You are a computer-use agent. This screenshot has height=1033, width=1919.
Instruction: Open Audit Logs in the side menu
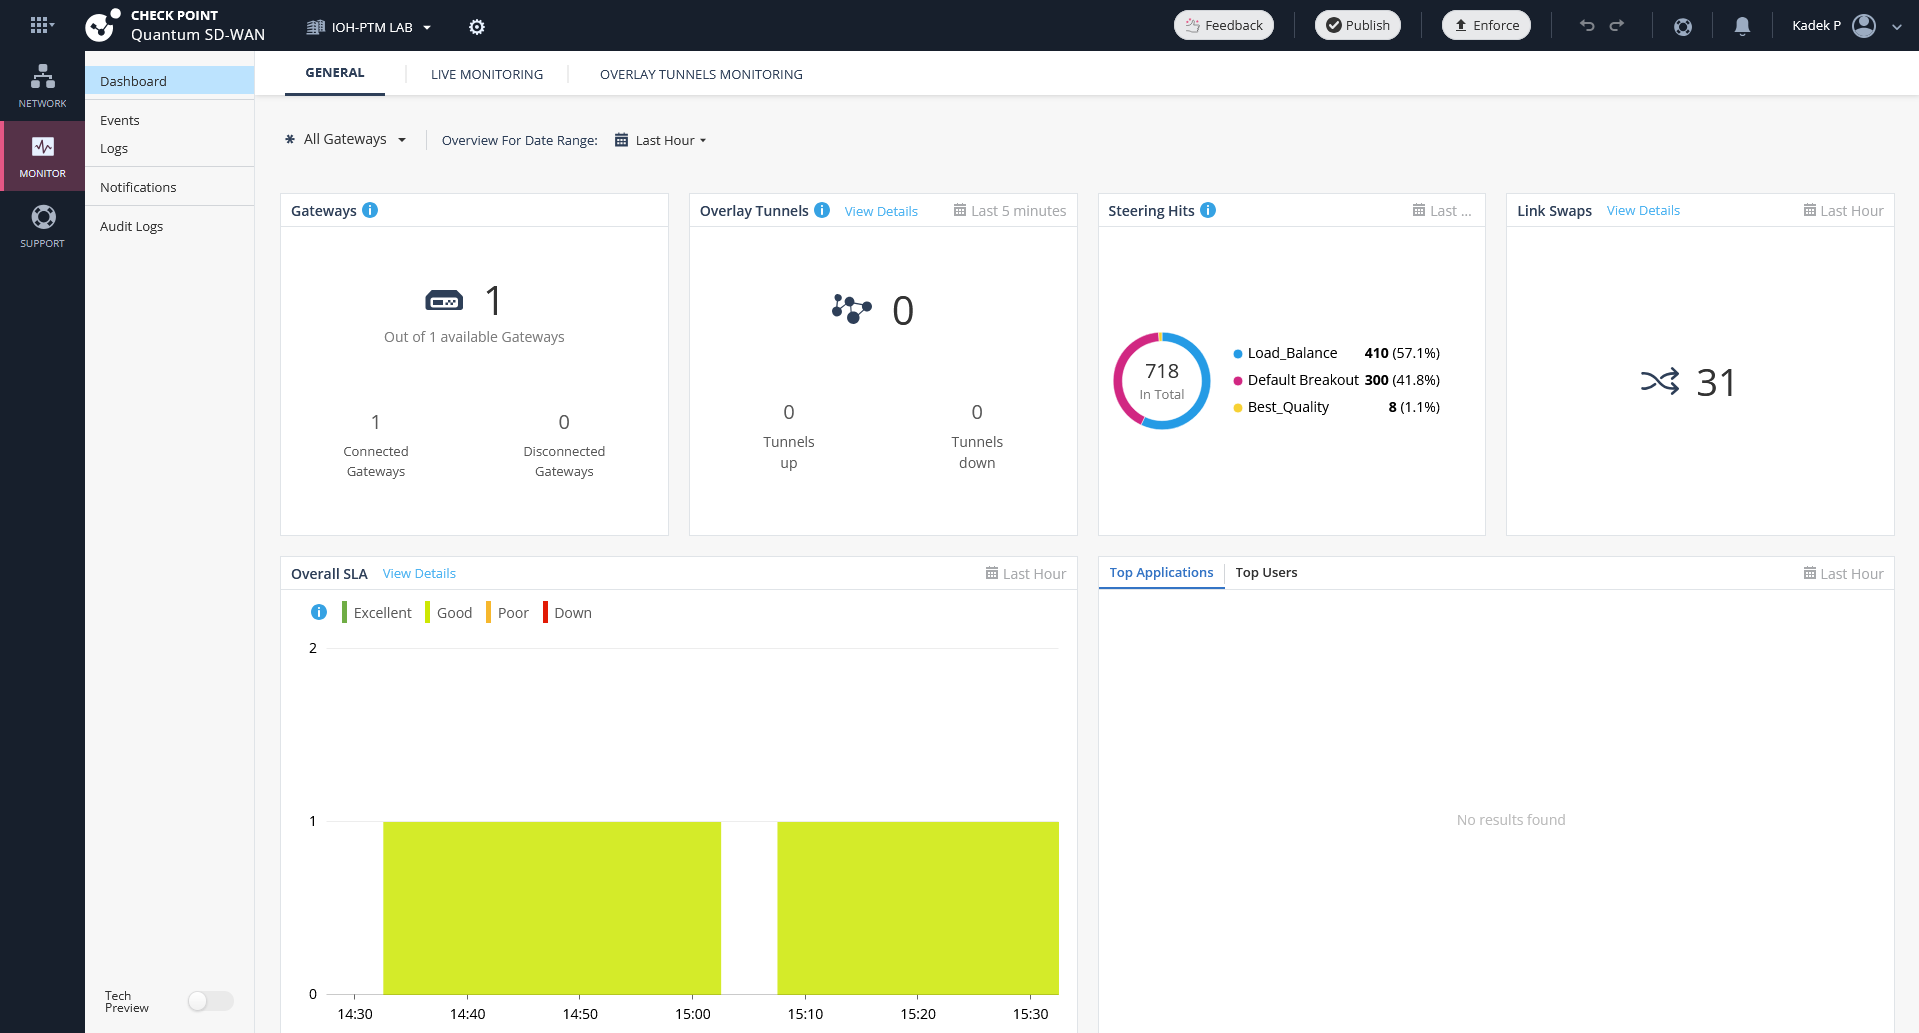point(131,227)
